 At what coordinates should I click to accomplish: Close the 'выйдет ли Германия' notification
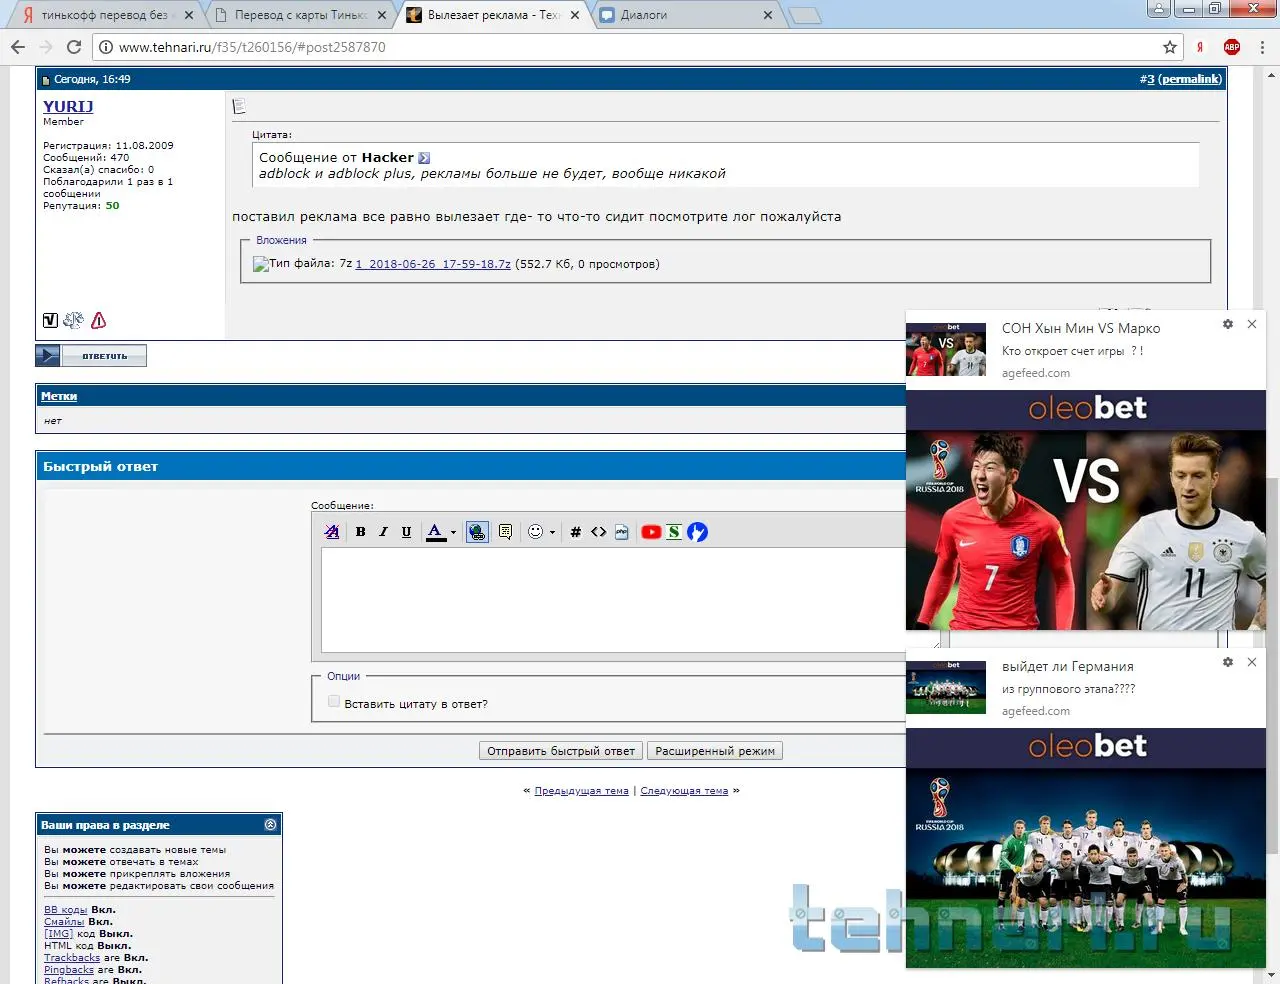point(1252,662)
